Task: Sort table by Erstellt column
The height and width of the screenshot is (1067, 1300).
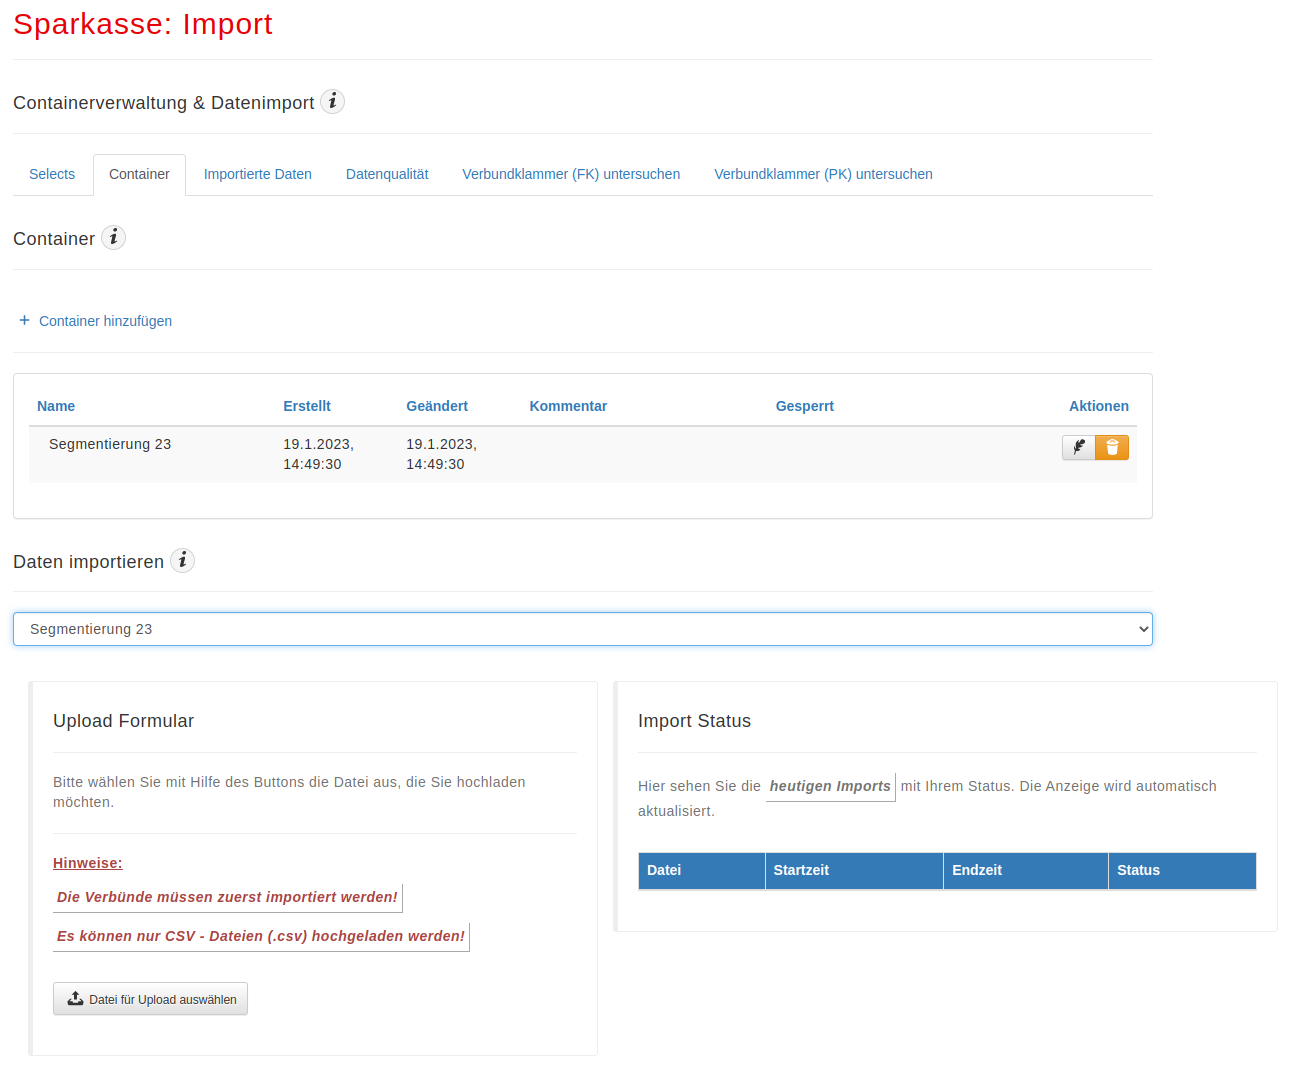Action: (x=307, y=406)
